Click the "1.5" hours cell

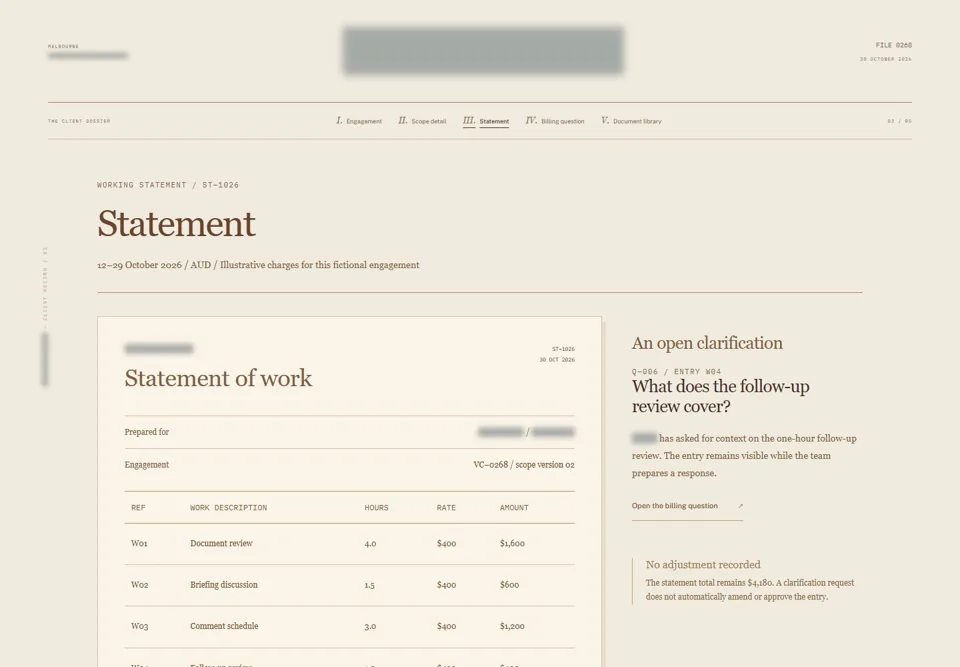pyautogui.click(x=369, y=585)
